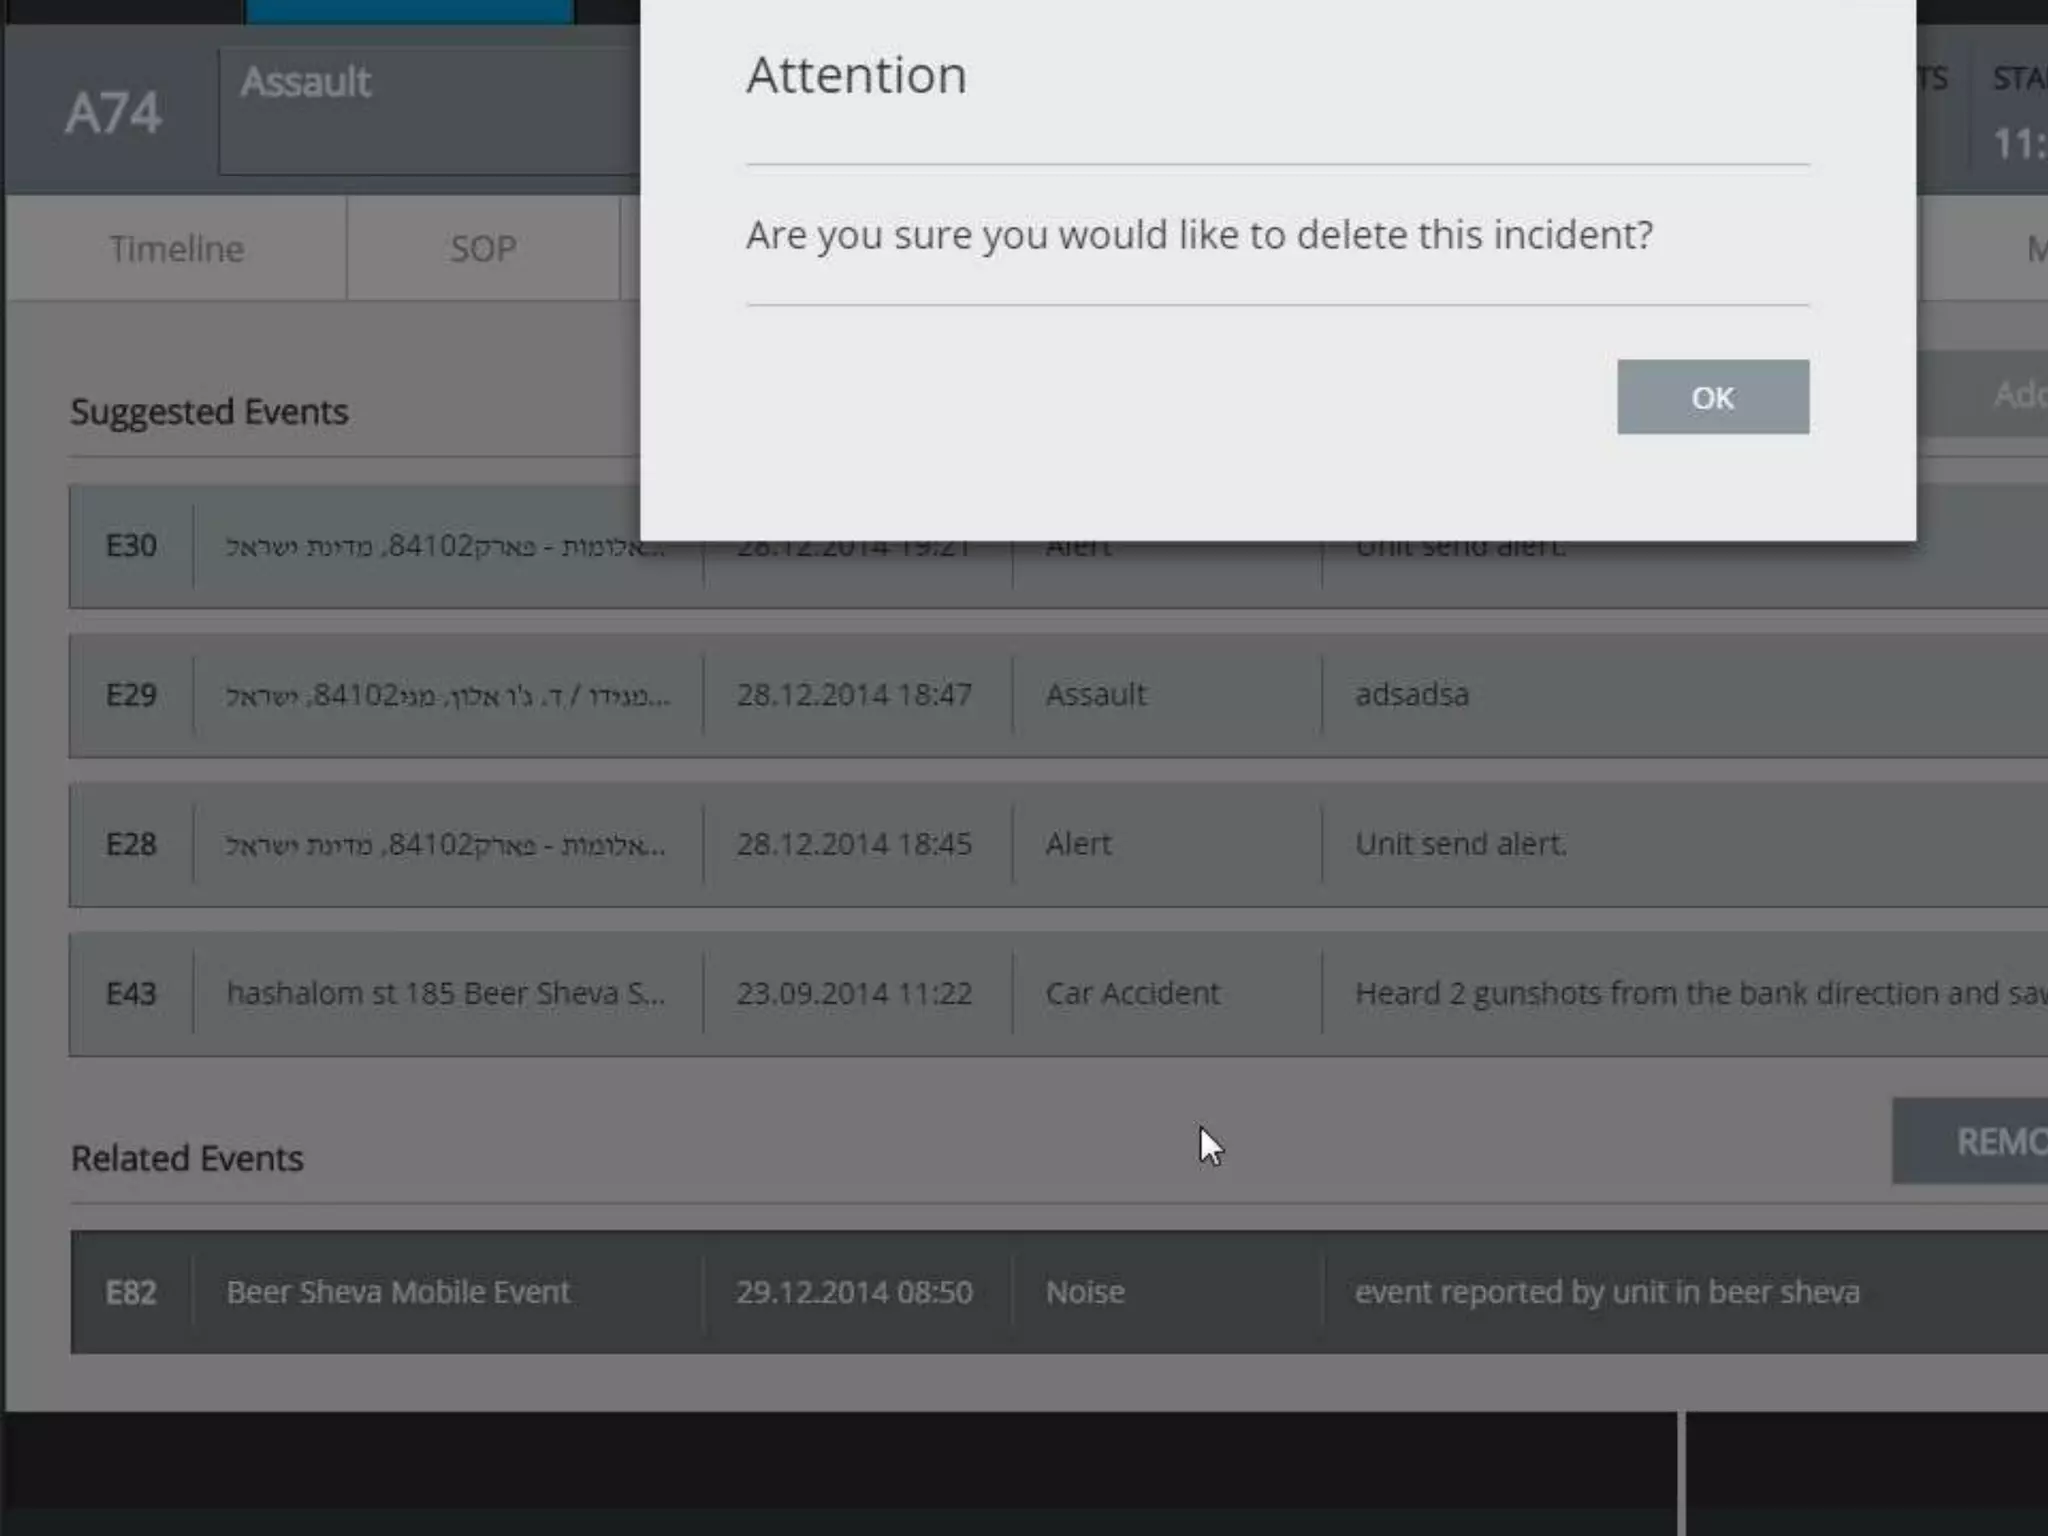Screen dimensions: 2048x1536
Task: Open the SOP tab
Action: point(483,248)
